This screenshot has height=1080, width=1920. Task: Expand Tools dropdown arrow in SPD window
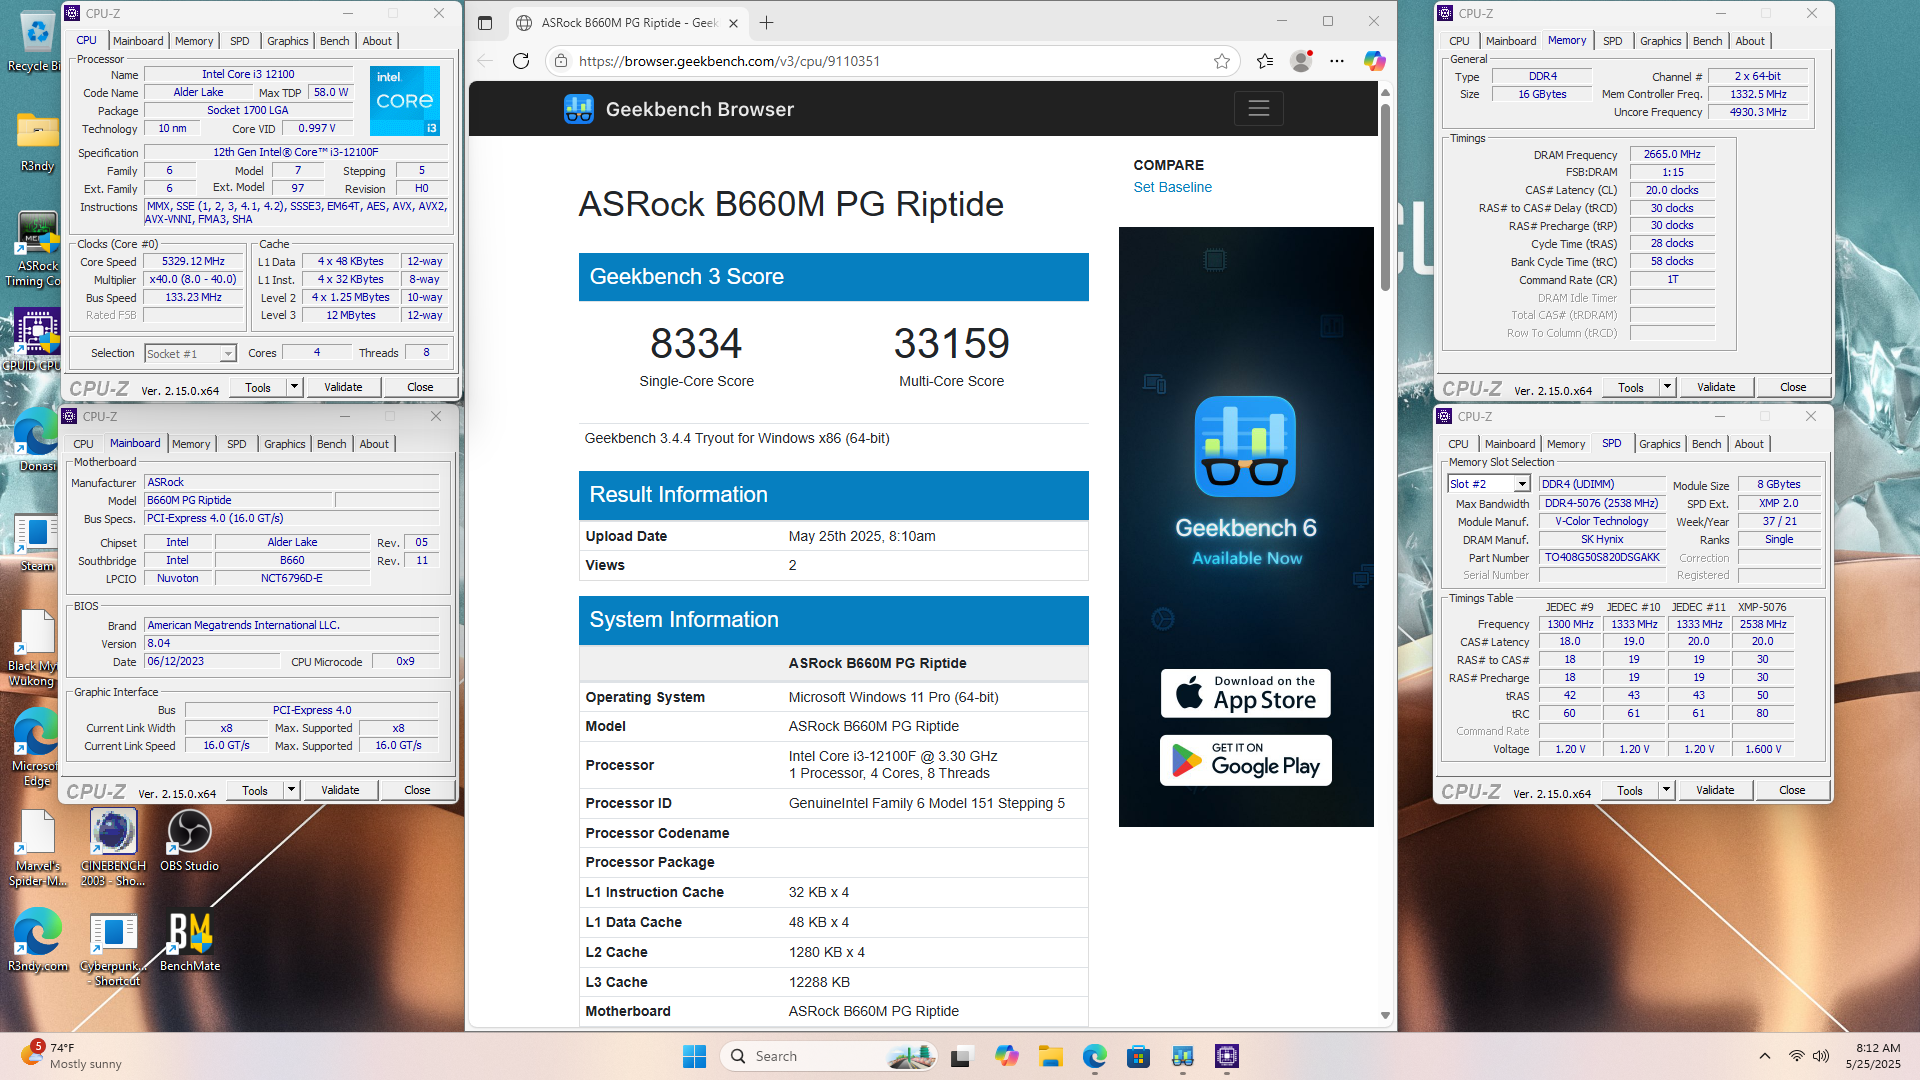[1666, 790]
